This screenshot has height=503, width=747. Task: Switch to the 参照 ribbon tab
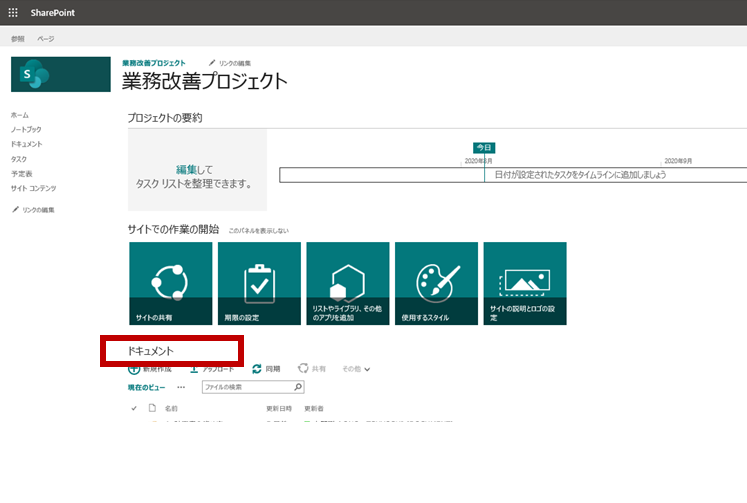tap(18, 39)
